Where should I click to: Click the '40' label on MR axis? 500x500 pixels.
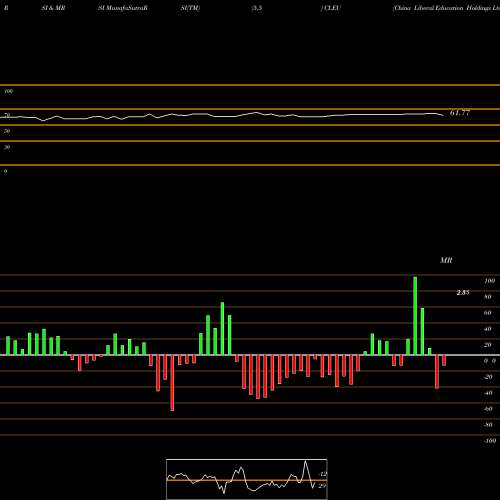point(488,329)
